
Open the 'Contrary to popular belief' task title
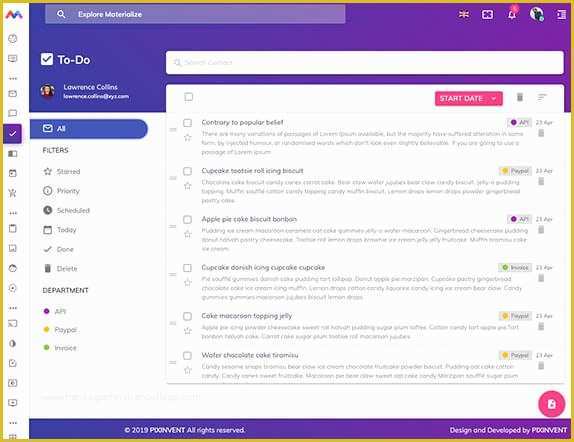242,122
